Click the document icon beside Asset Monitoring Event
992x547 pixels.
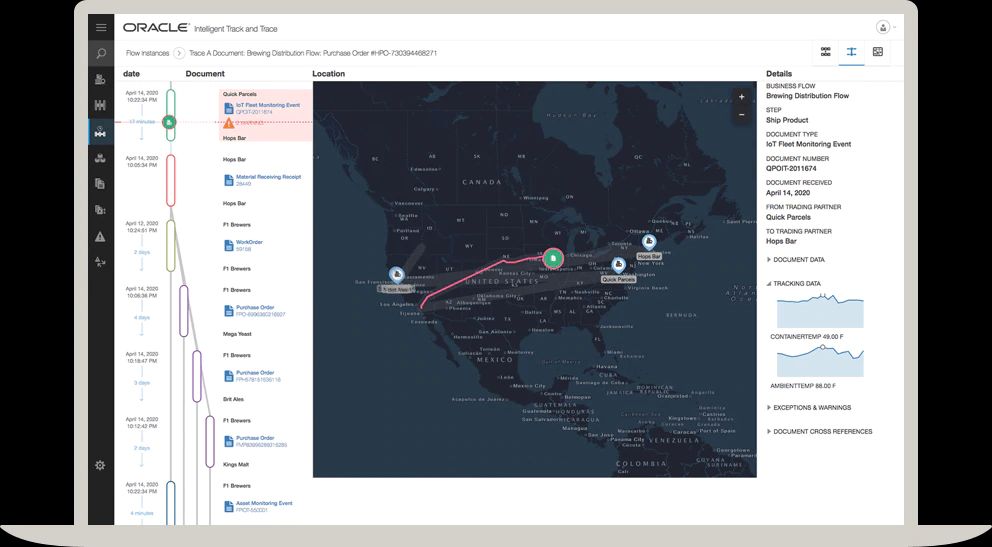(x=228, y=507)
